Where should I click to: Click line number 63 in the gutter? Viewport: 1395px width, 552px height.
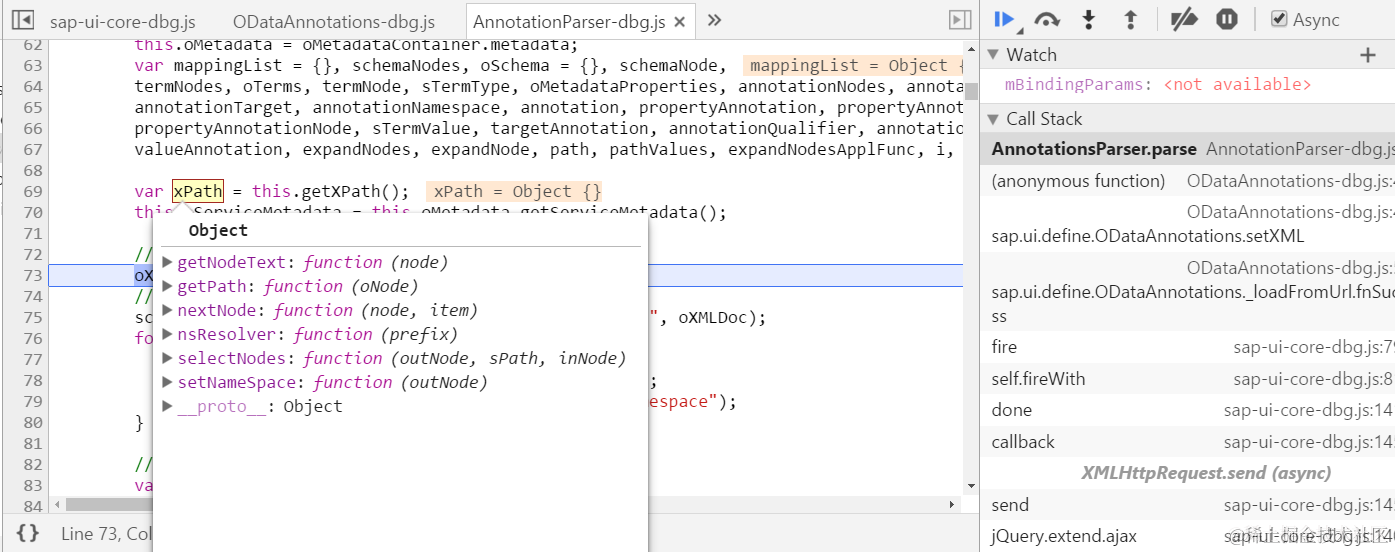tap(32, 65)
